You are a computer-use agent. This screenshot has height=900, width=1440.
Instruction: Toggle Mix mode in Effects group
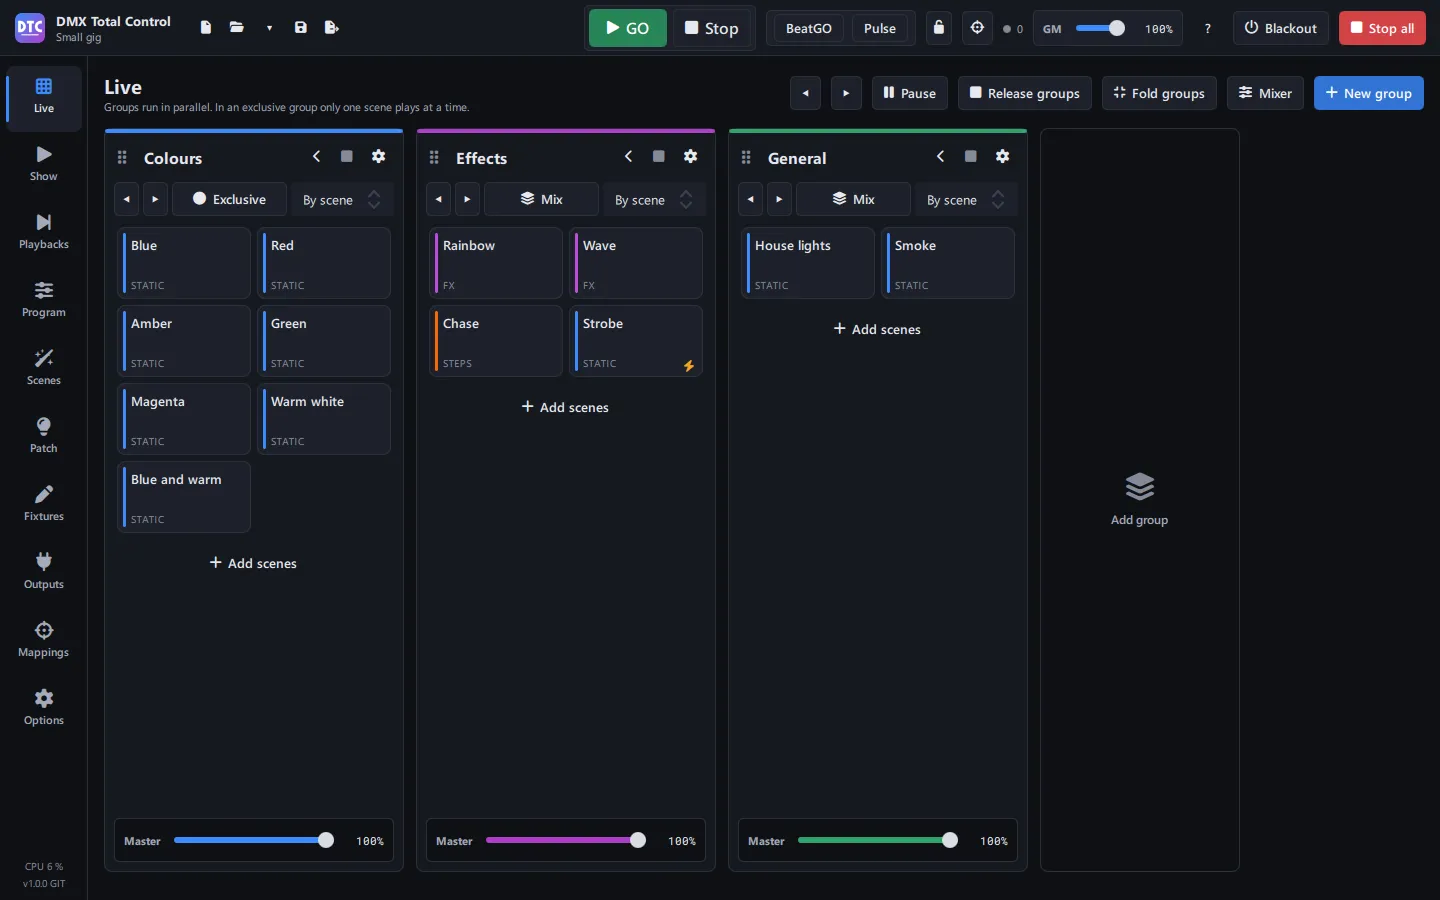(x=541, y=199)
